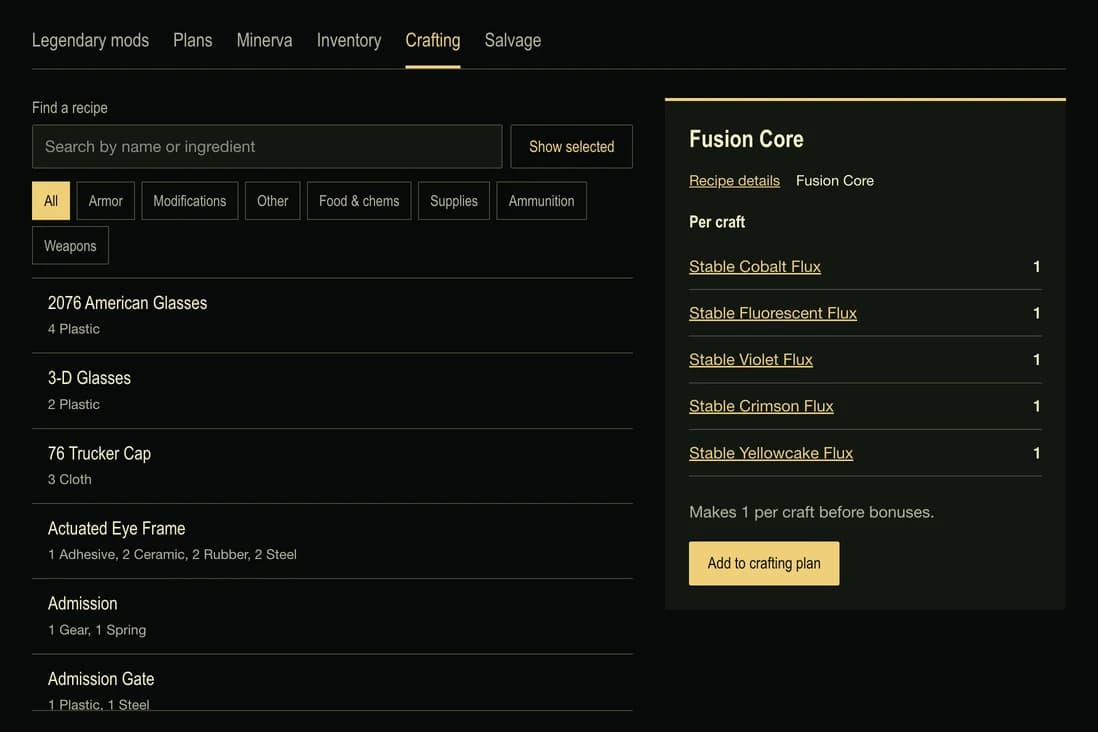Pick the Admission Gate recipe
Screen dimensions: 1098x732
[x=332, y=684]
